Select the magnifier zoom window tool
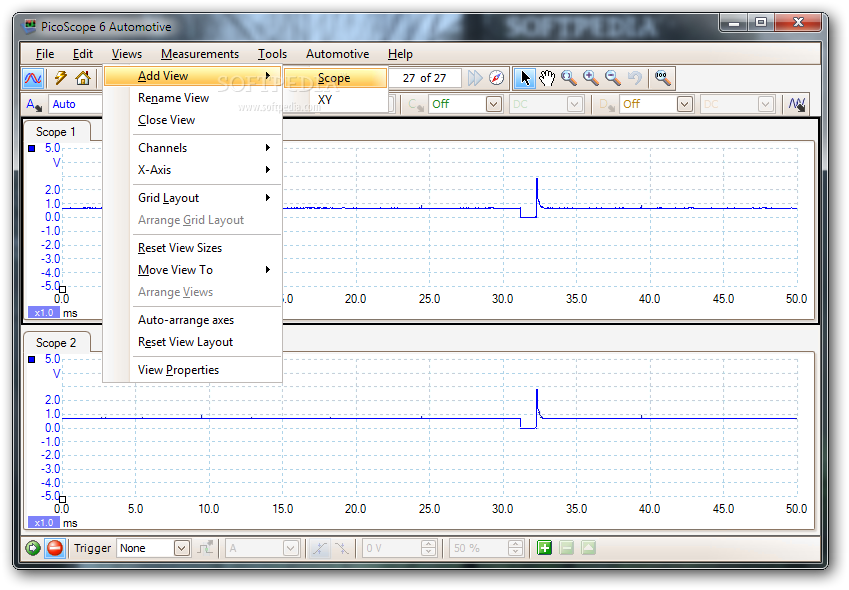Screen dimensions: 849x590 pos(569,78)
